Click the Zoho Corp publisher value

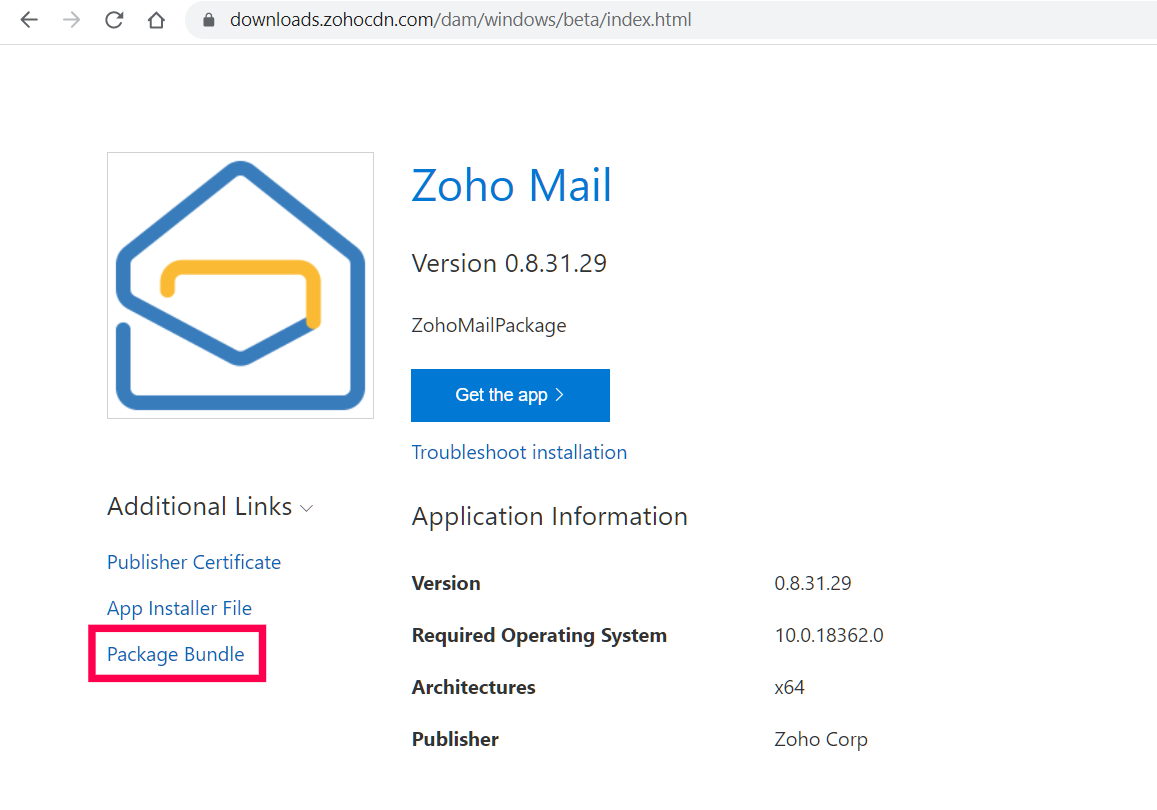(x=820, y=739)
